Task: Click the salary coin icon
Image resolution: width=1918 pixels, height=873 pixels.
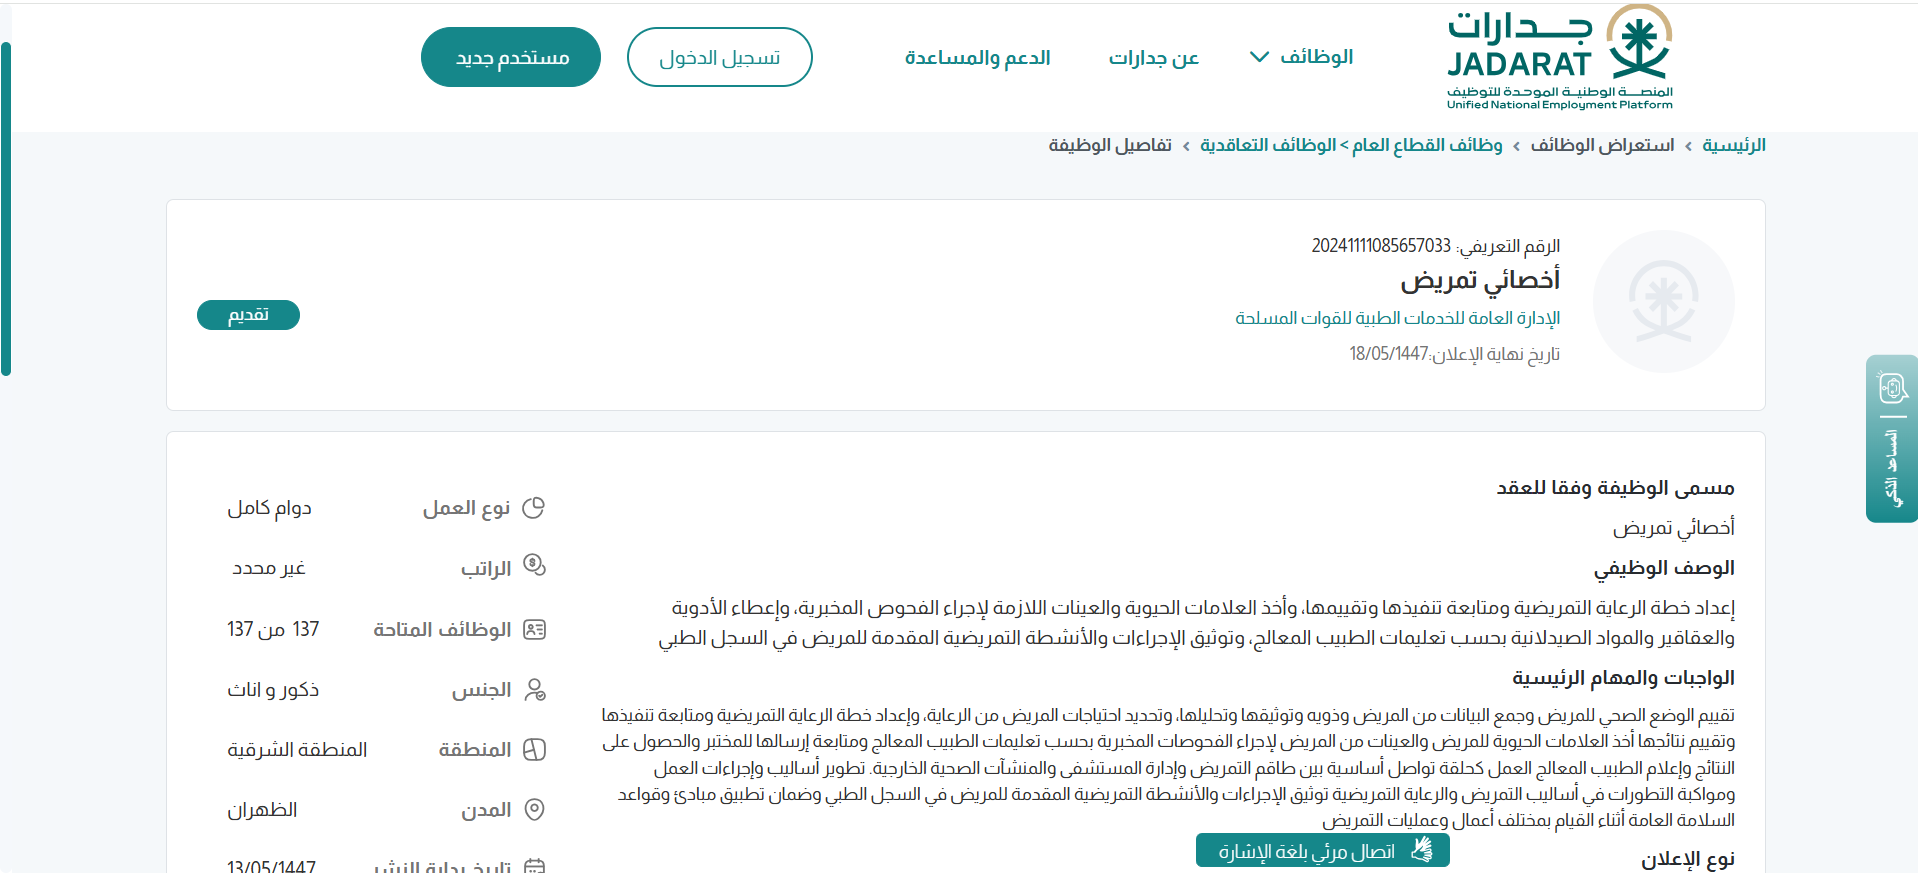Action: point(534,567)
